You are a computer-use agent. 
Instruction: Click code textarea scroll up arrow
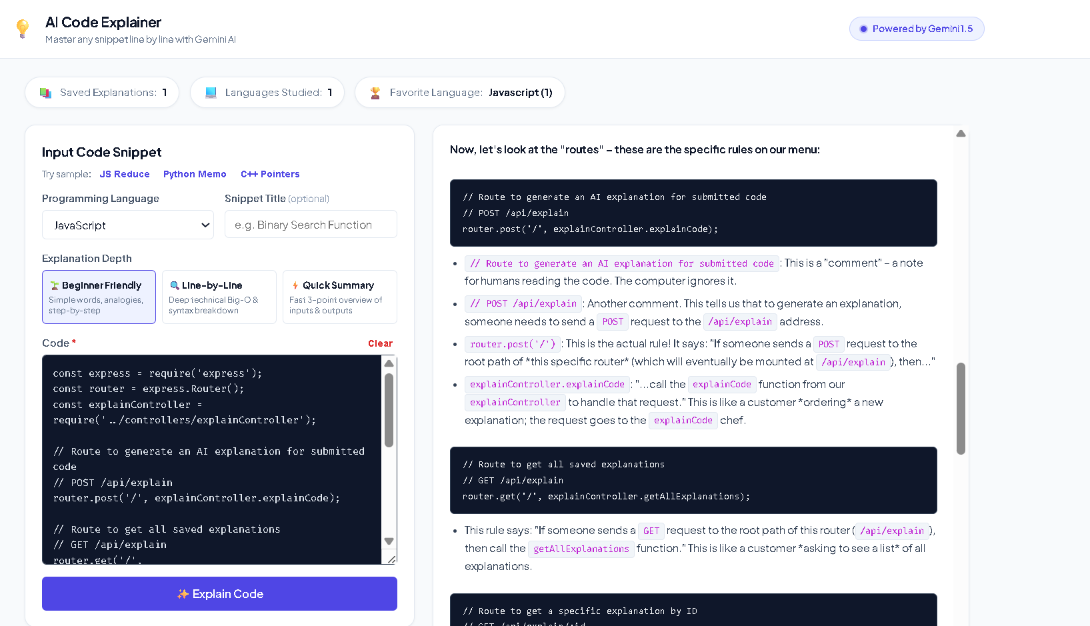click(389, 363)
